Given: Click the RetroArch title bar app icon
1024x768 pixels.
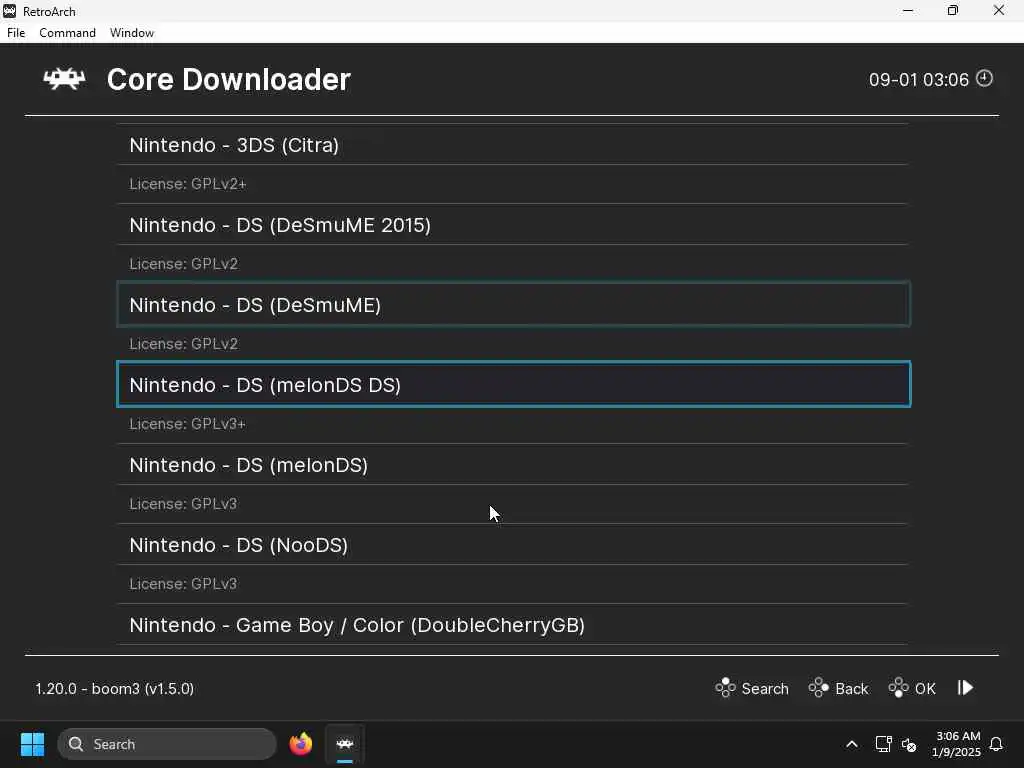Looking at the screenshot, I should pos(10,10).
